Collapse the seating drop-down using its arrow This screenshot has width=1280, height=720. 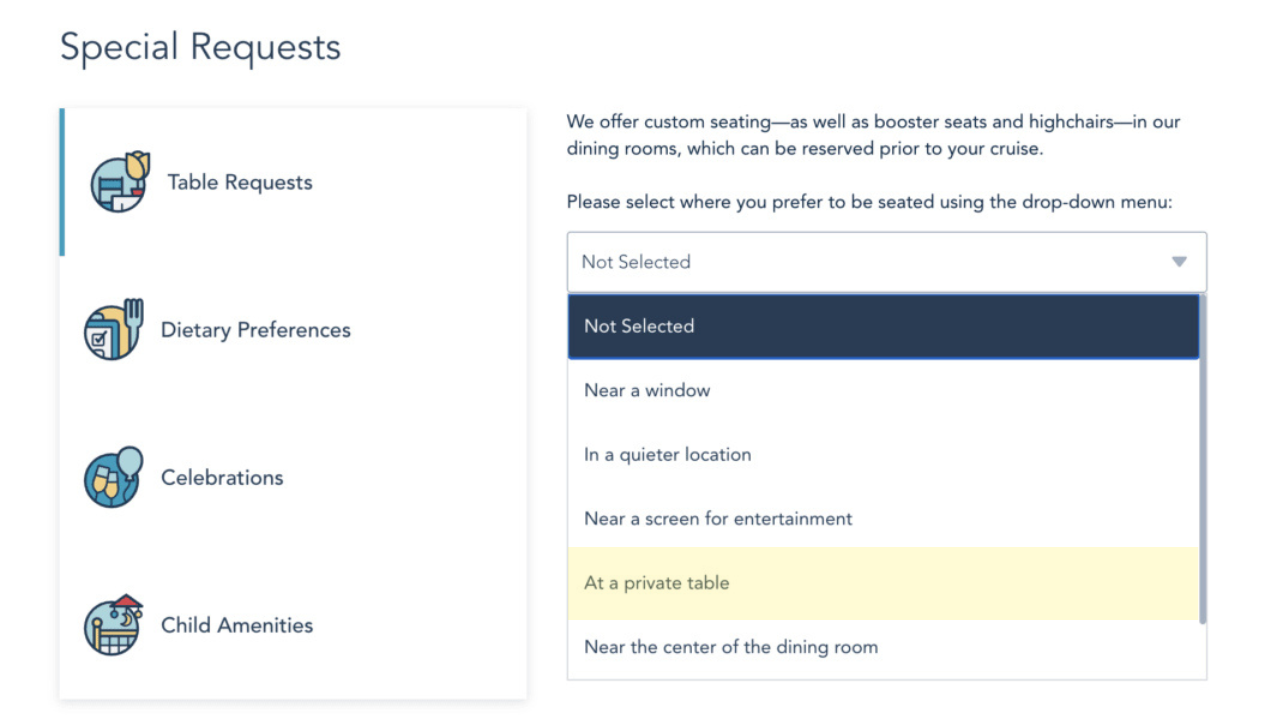1179,262
